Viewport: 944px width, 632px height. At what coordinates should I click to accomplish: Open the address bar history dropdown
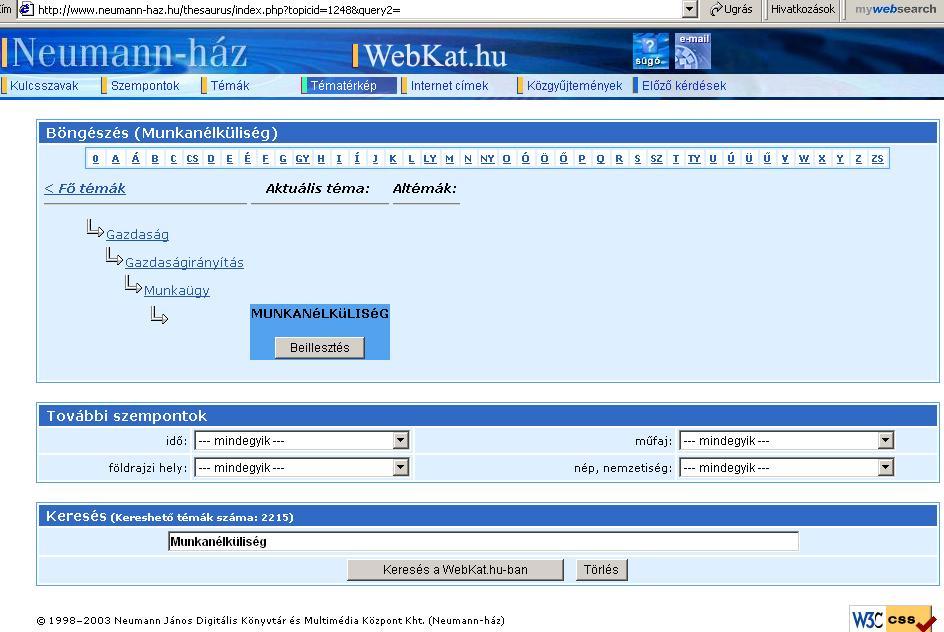pyautogui.click(x=690, y=9)
